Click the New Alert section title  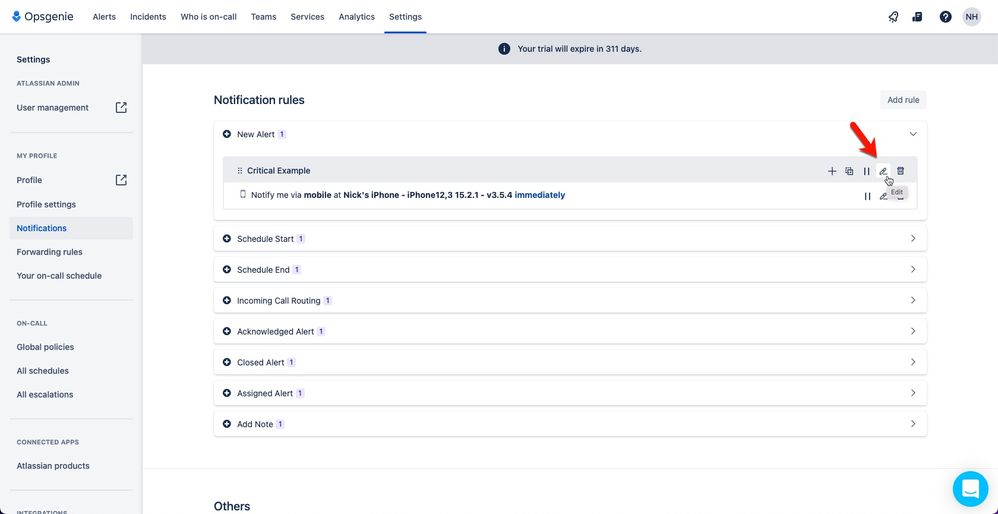point(256,134)
